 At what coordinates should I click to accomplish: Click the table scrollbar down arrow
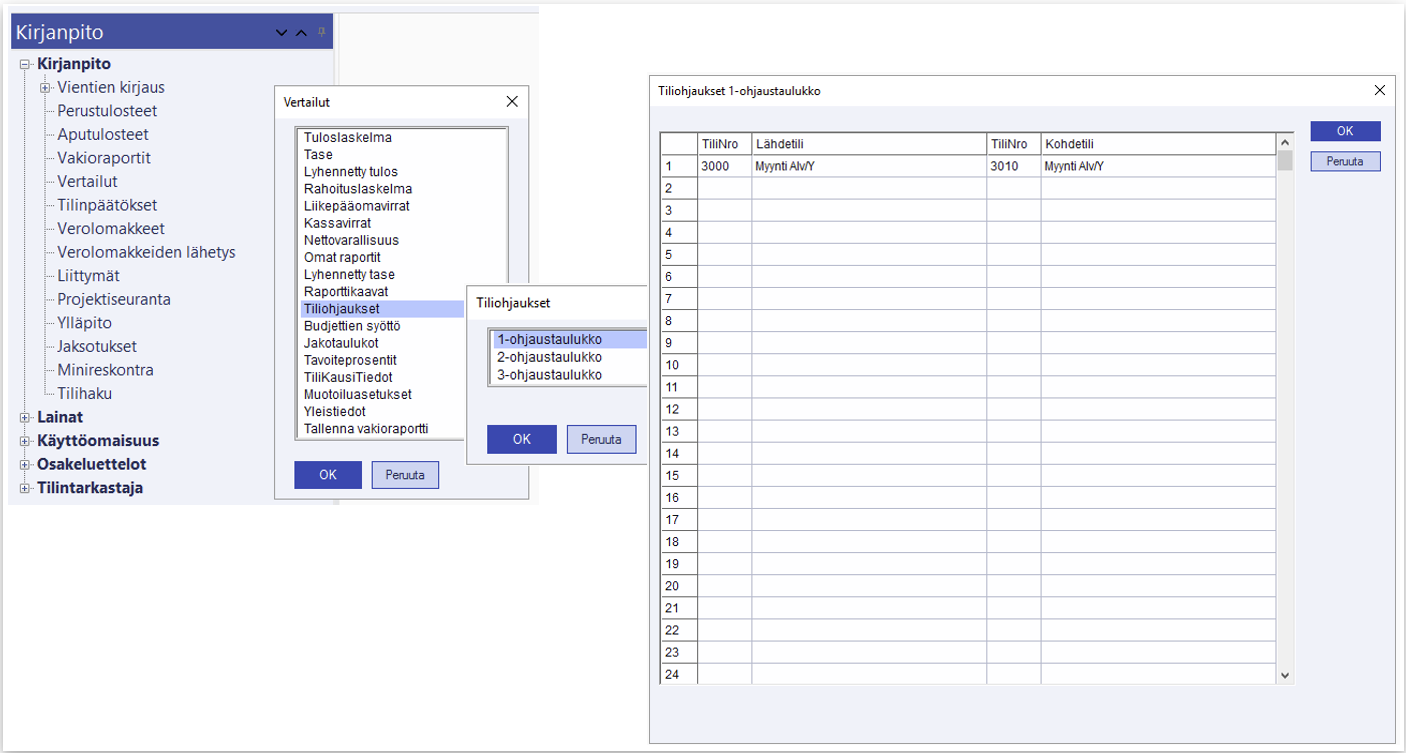click(1285, 676)
